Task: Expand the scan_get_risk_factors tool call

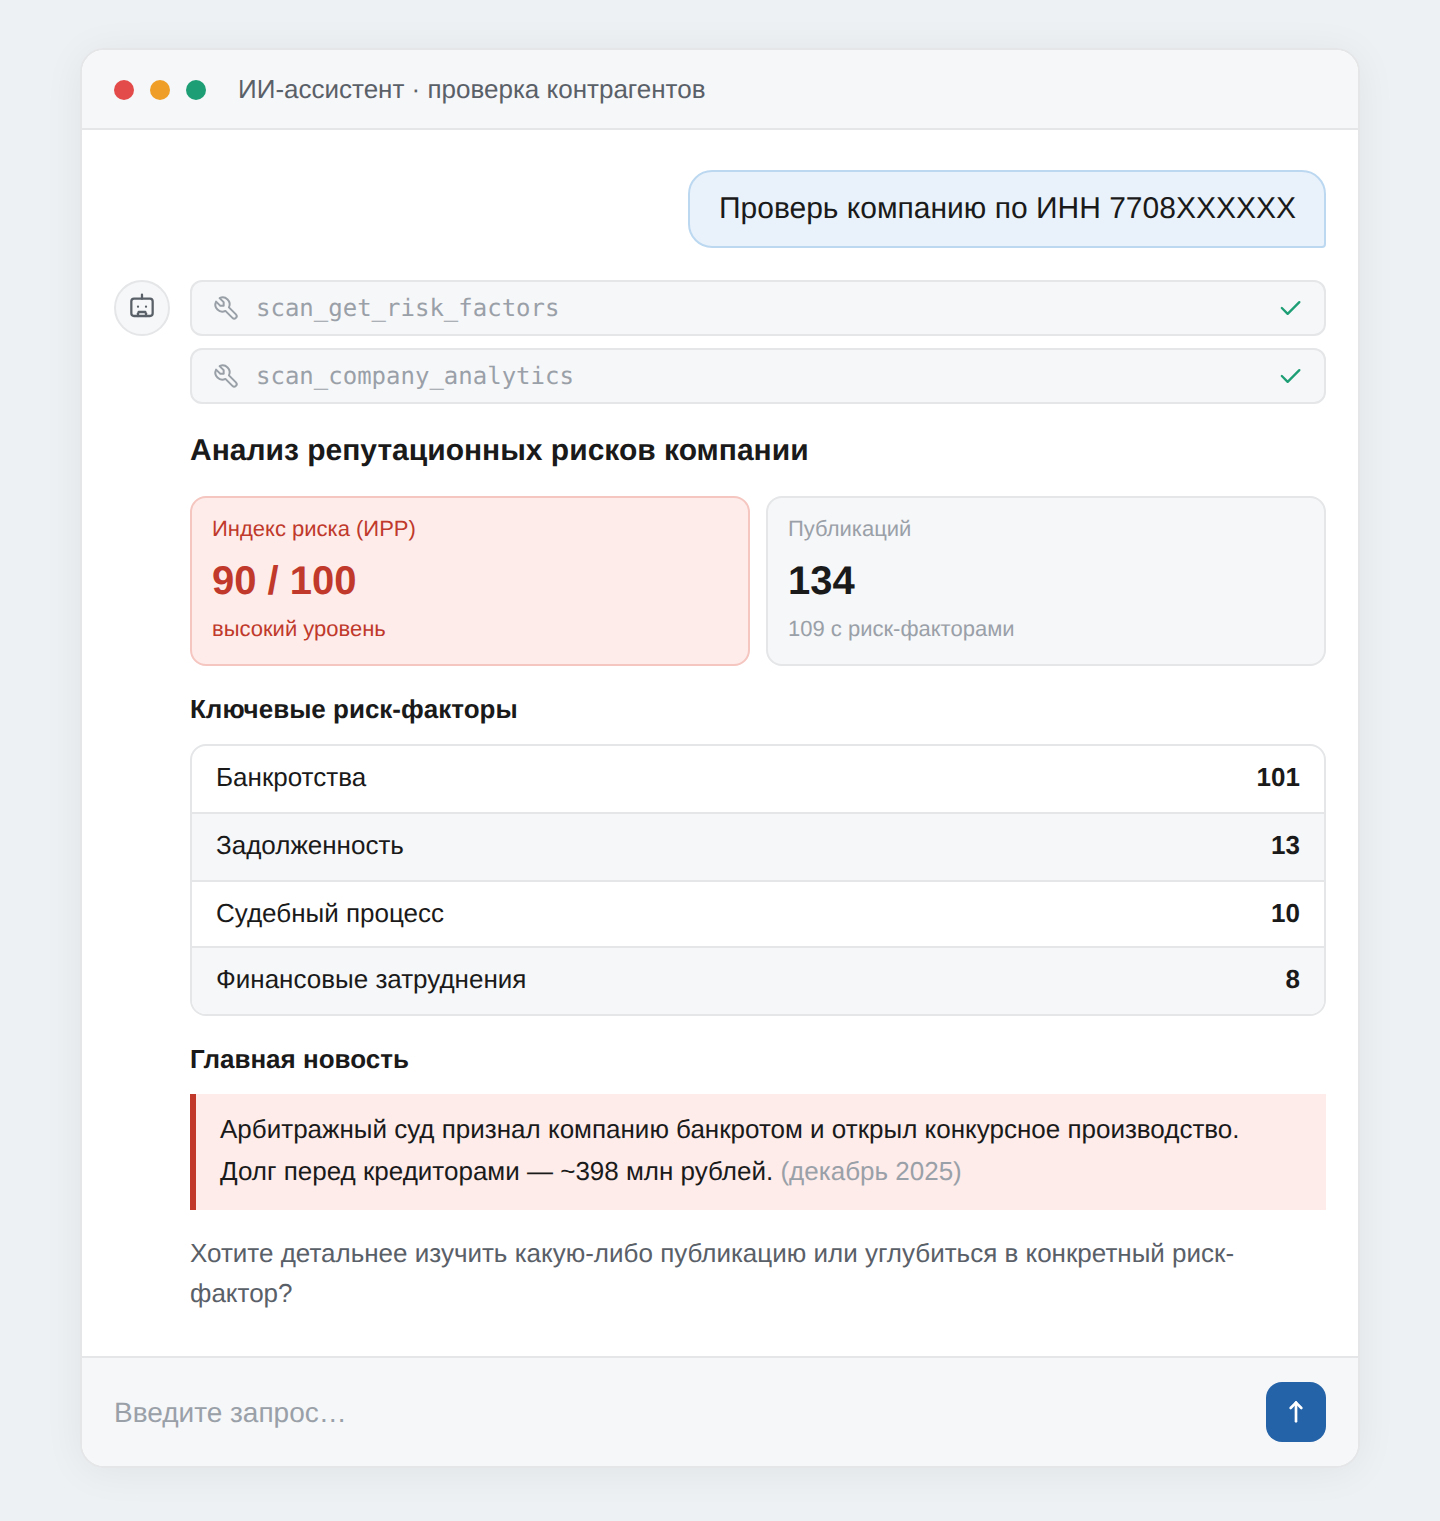Action: click(758, 308)
